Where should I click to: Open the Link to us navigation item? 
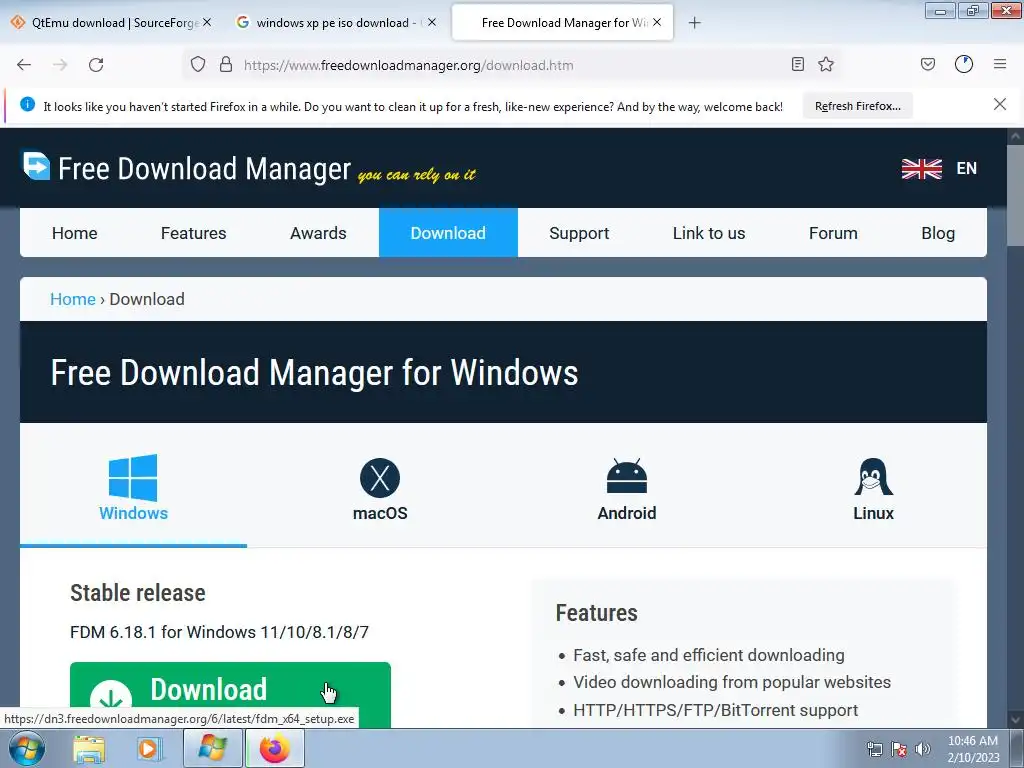(709, 233)
